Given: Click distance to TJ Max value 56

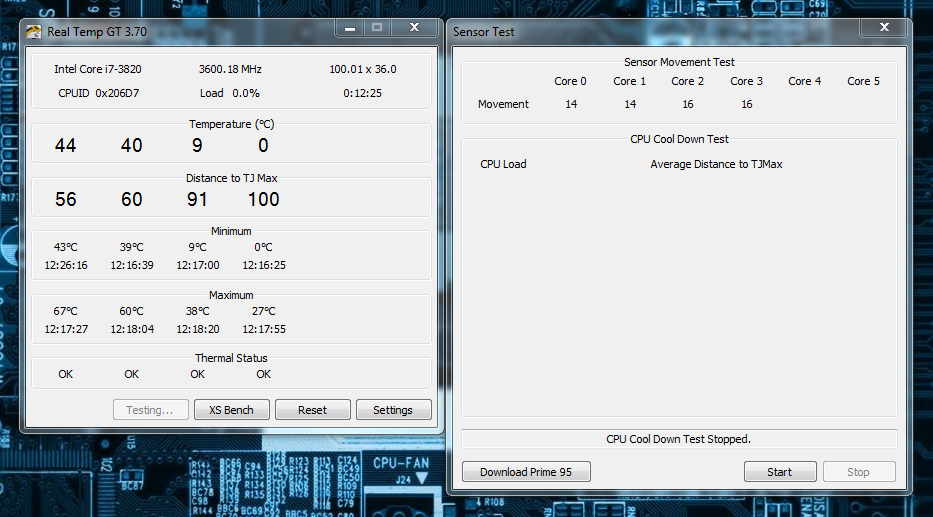Looking at the screenshot, I should pos(65,199).
